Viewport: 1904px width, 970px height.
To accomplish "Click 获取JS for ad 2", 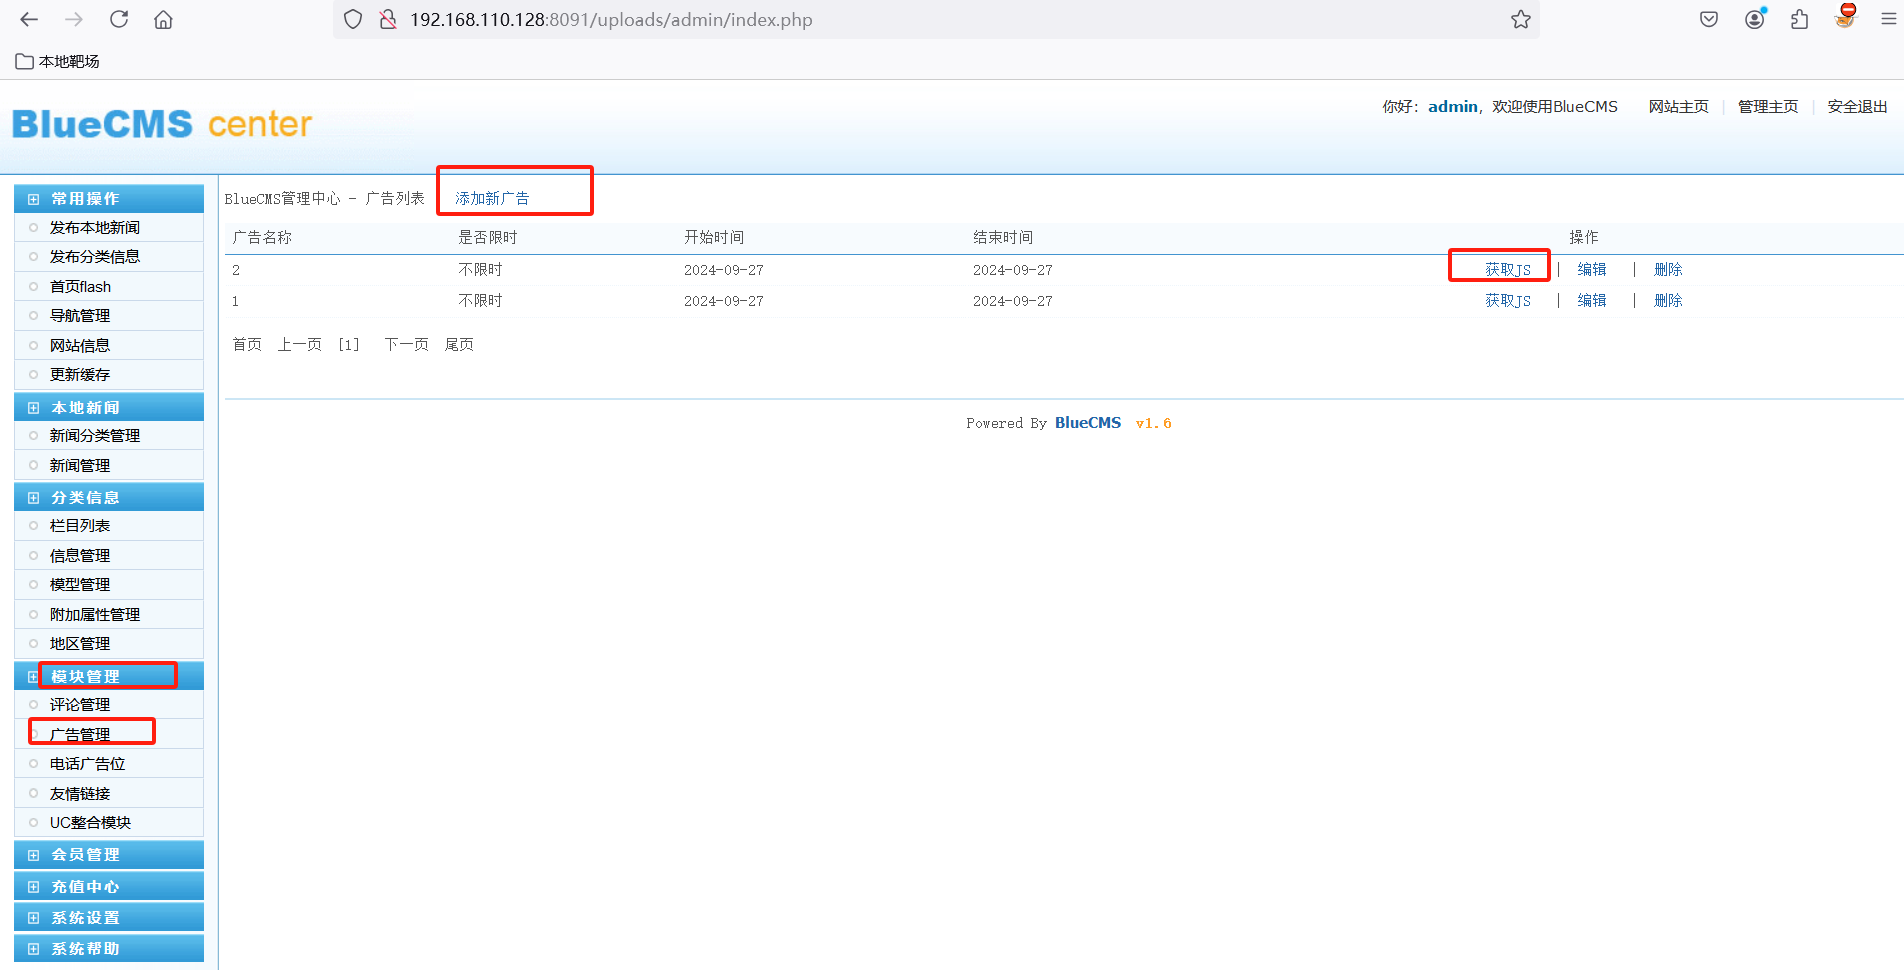I will (1508, 270).
